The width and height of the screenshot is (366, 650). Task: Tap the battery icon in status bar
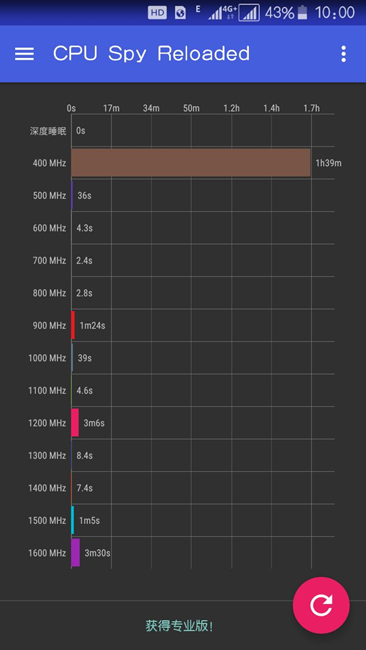tap(303, 12)
